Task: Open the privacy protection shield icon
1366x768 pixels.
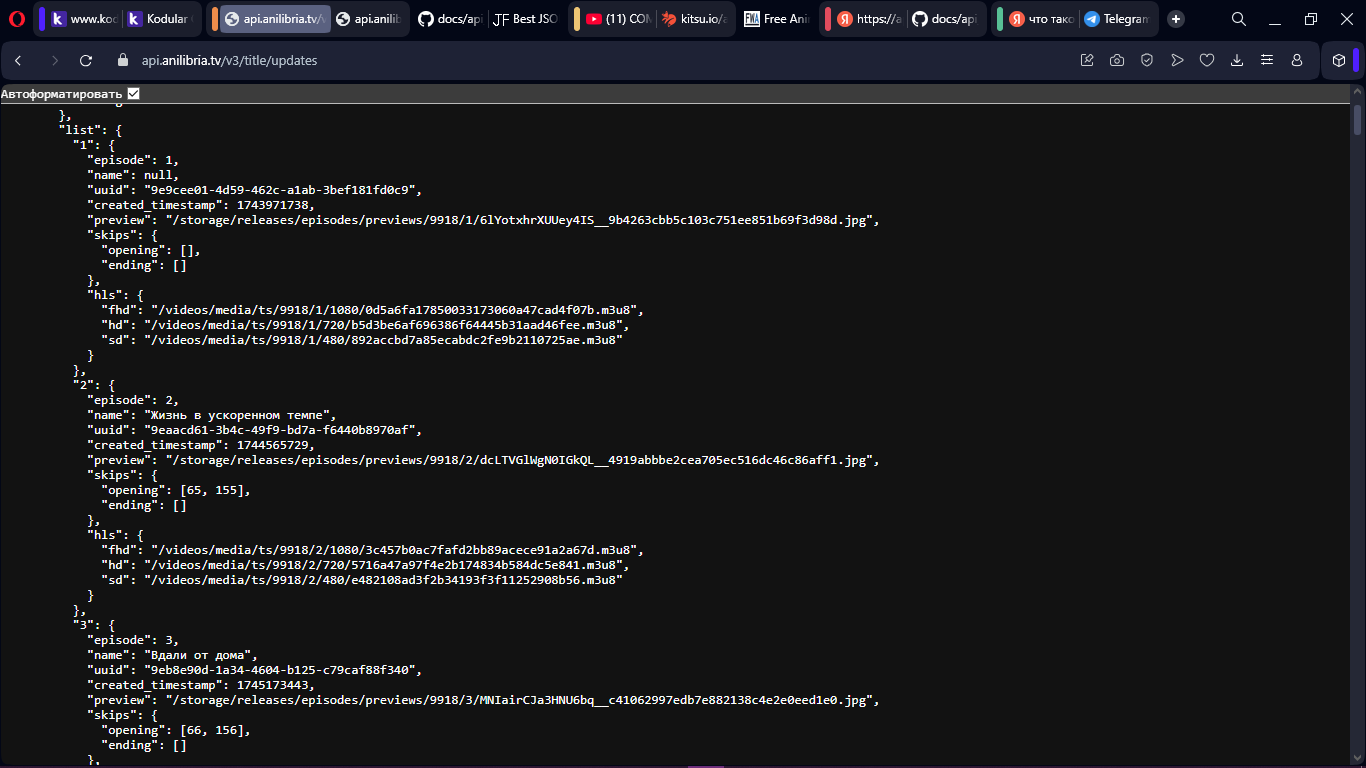Action: coord(1147,60)
